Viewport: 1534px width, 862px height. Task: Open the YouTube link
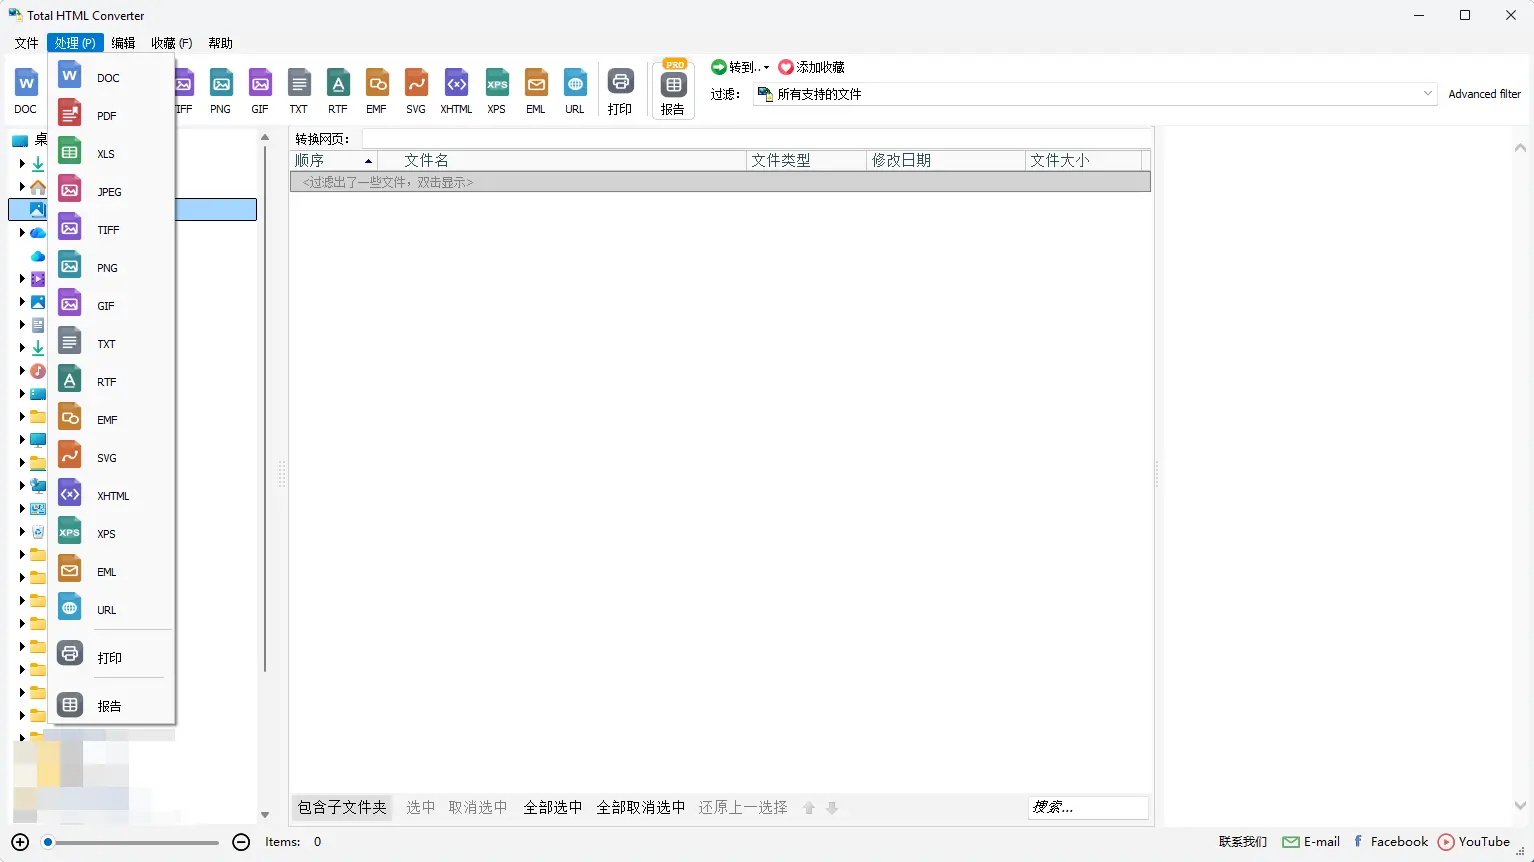(x=1474, y=842)
